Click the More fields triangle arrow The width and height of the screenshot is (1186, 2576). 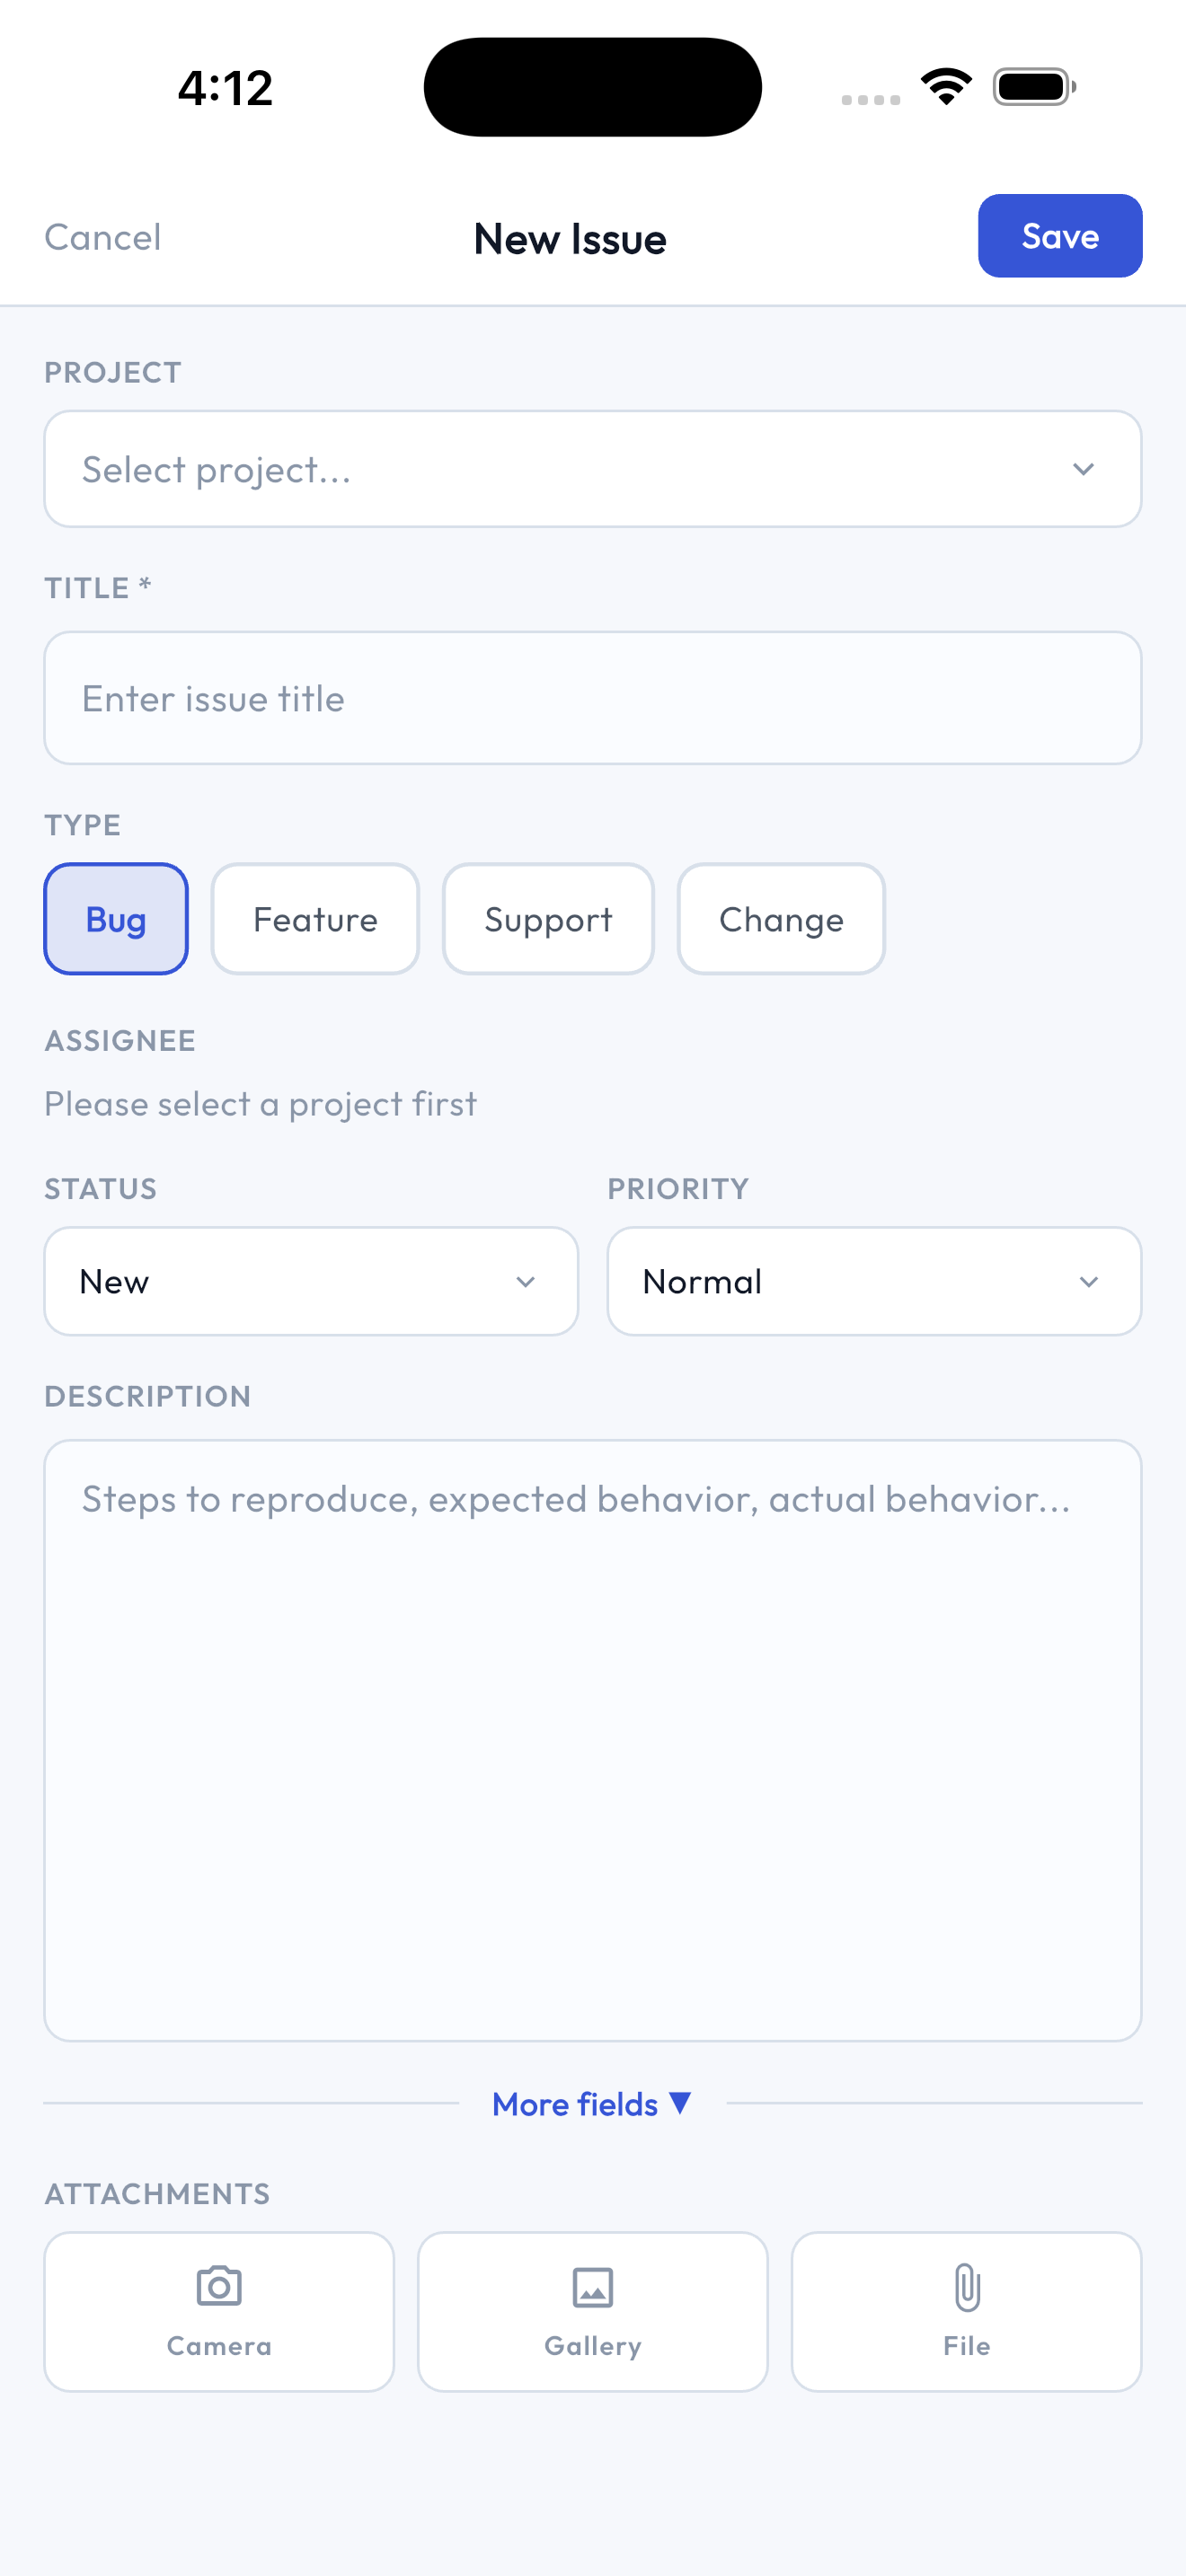click(x=680, y=2102)
